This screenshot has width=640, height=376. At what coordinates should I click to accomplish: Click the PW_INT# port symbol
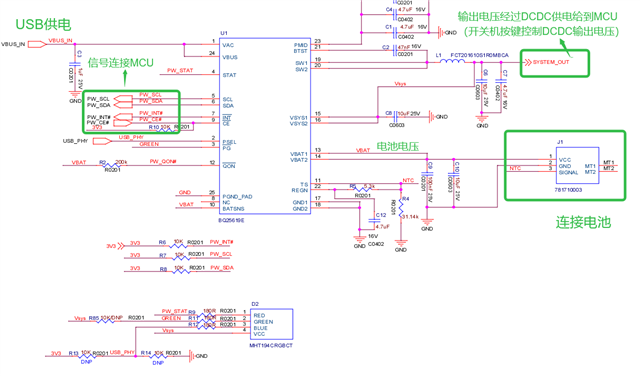click(x=123, y=117)
